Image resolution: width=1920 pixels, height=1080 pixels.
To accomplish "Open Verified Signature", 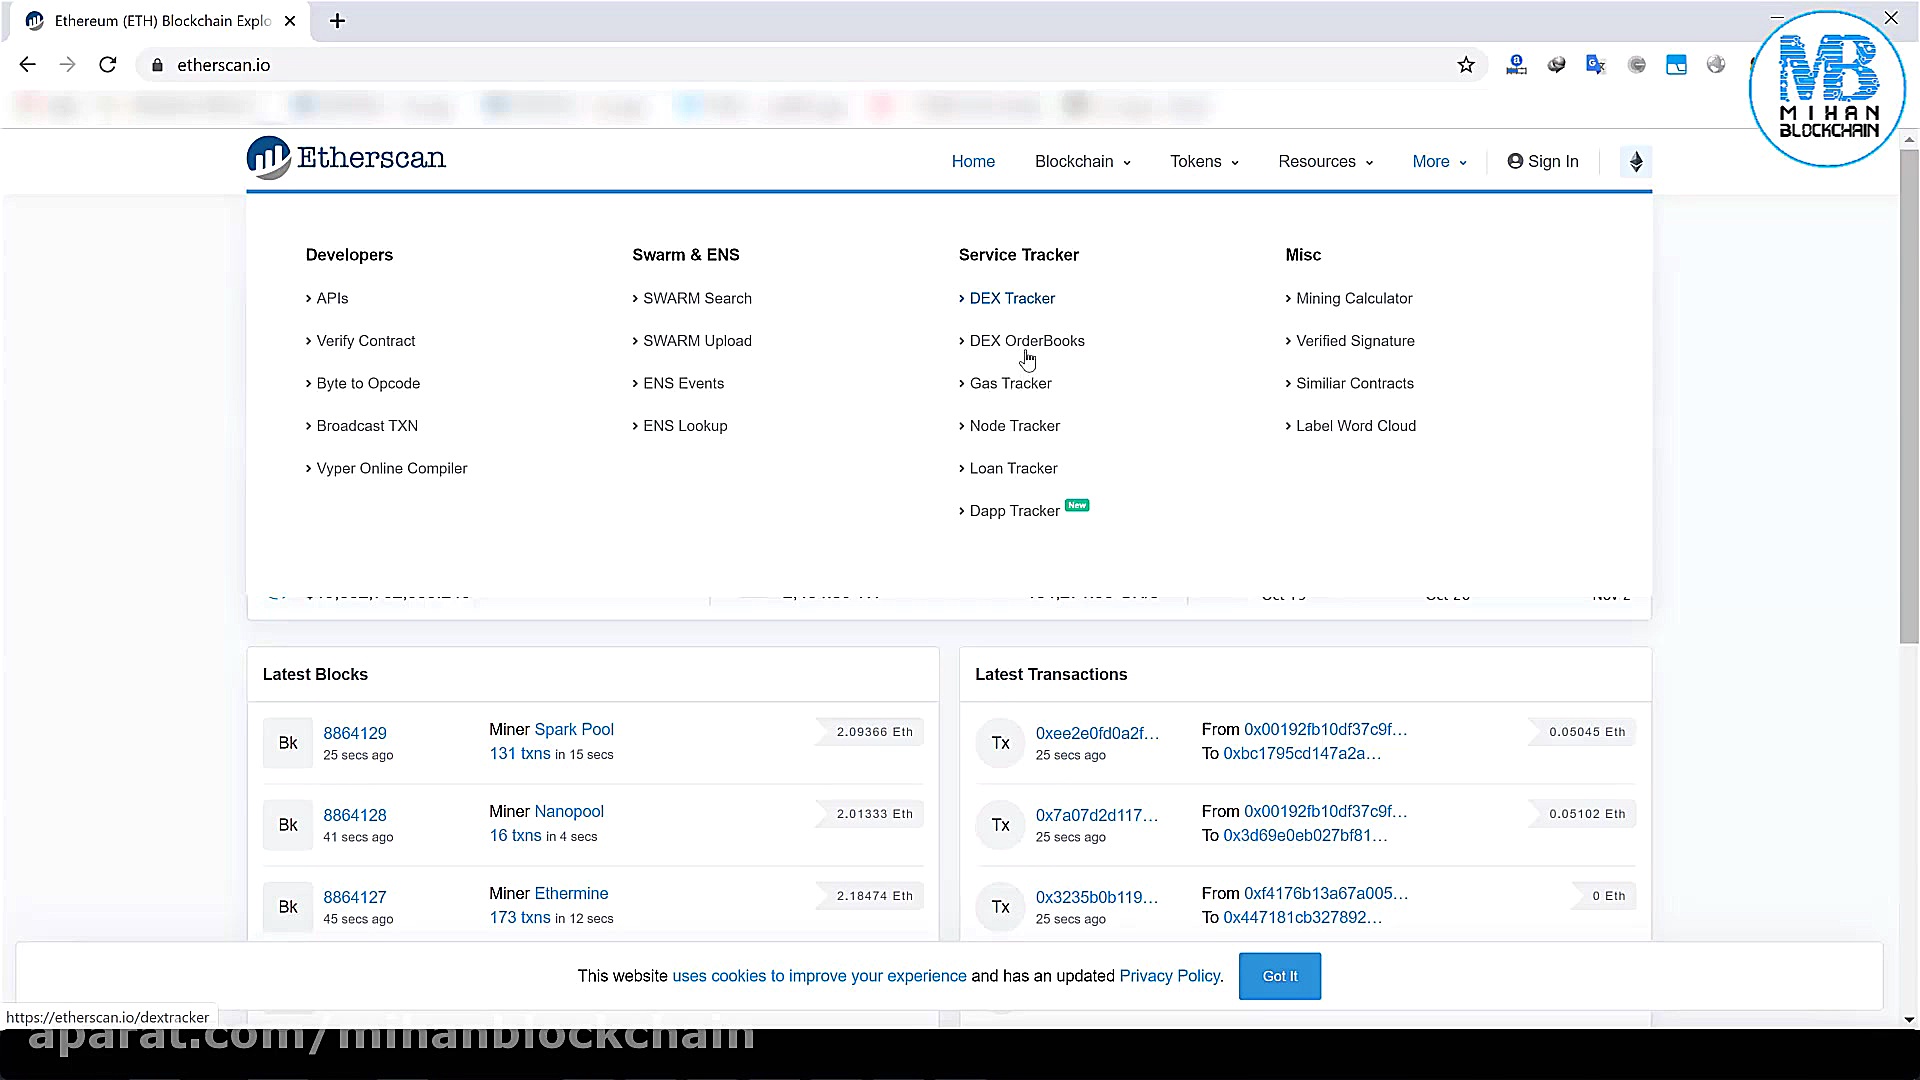I will tap(1355, 341).
